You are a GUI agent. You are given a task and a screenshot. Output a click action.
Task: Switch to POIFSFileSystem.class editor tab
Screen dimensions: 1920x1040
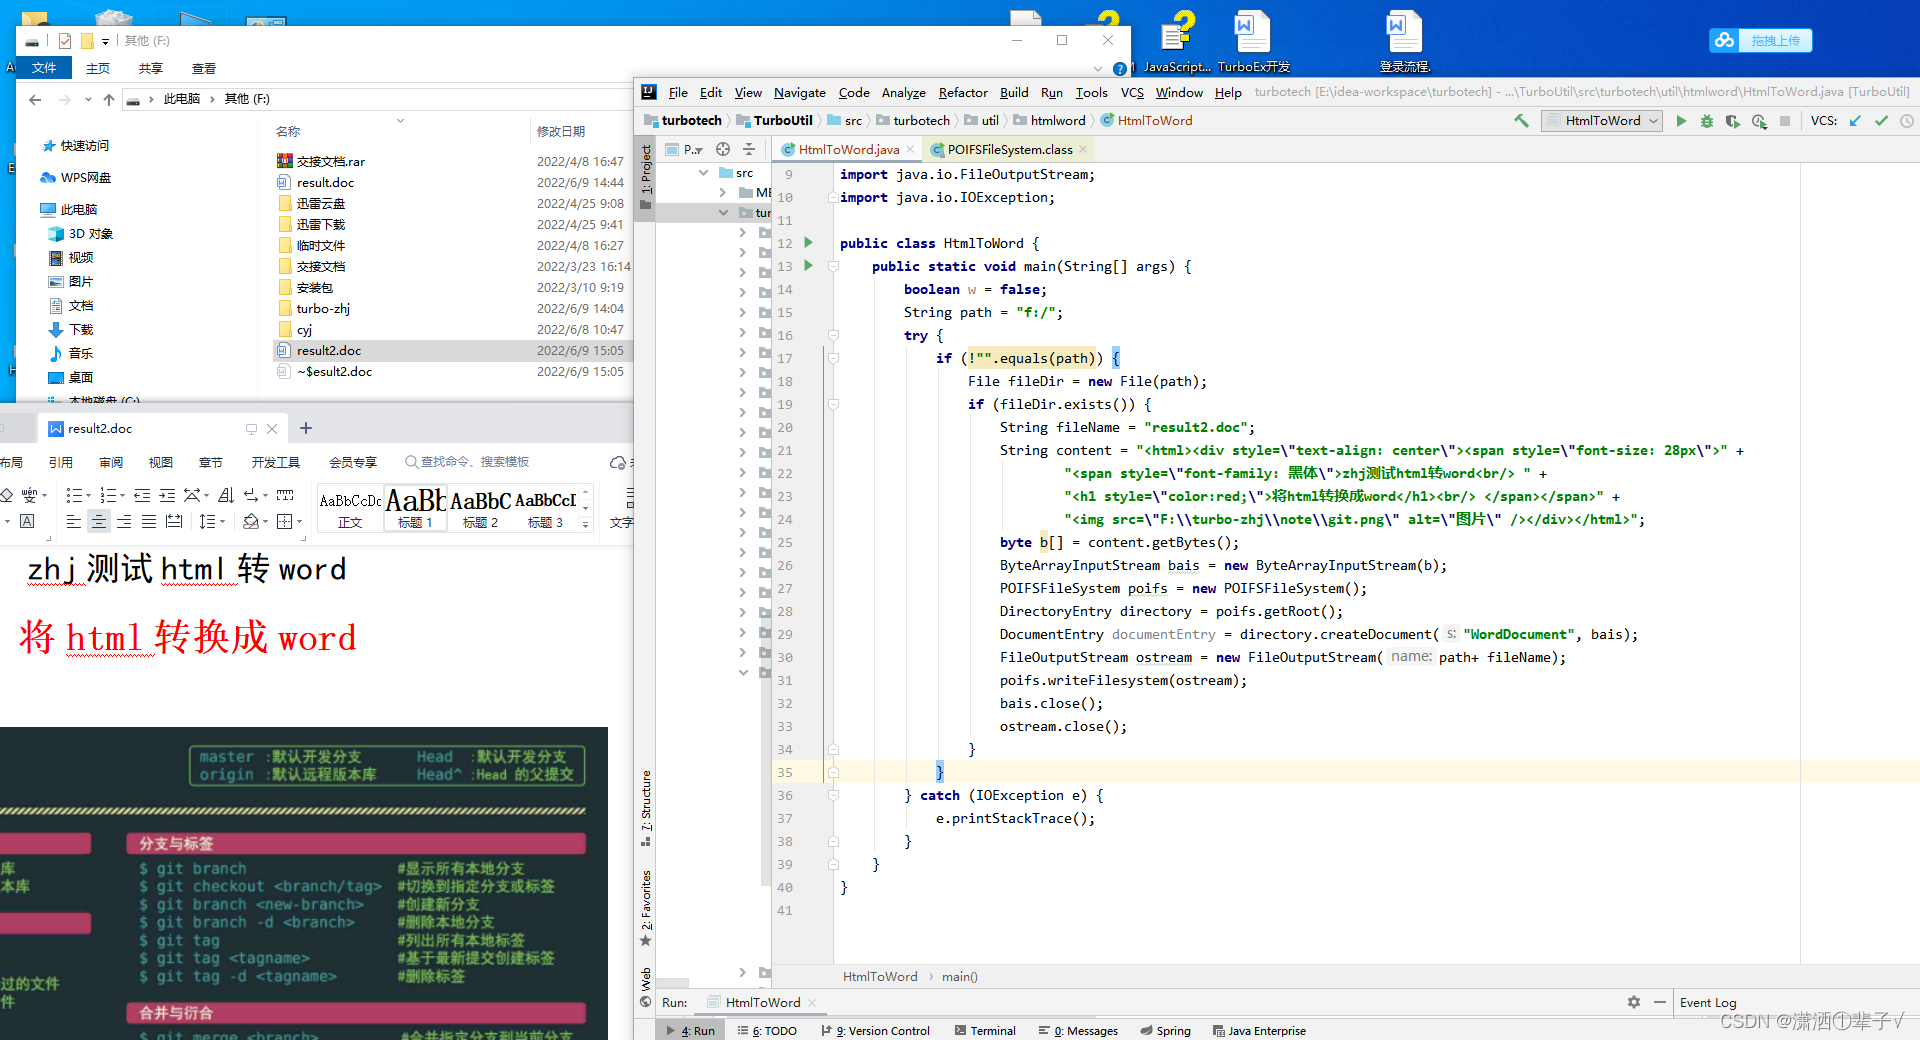tap(1009, 149)
